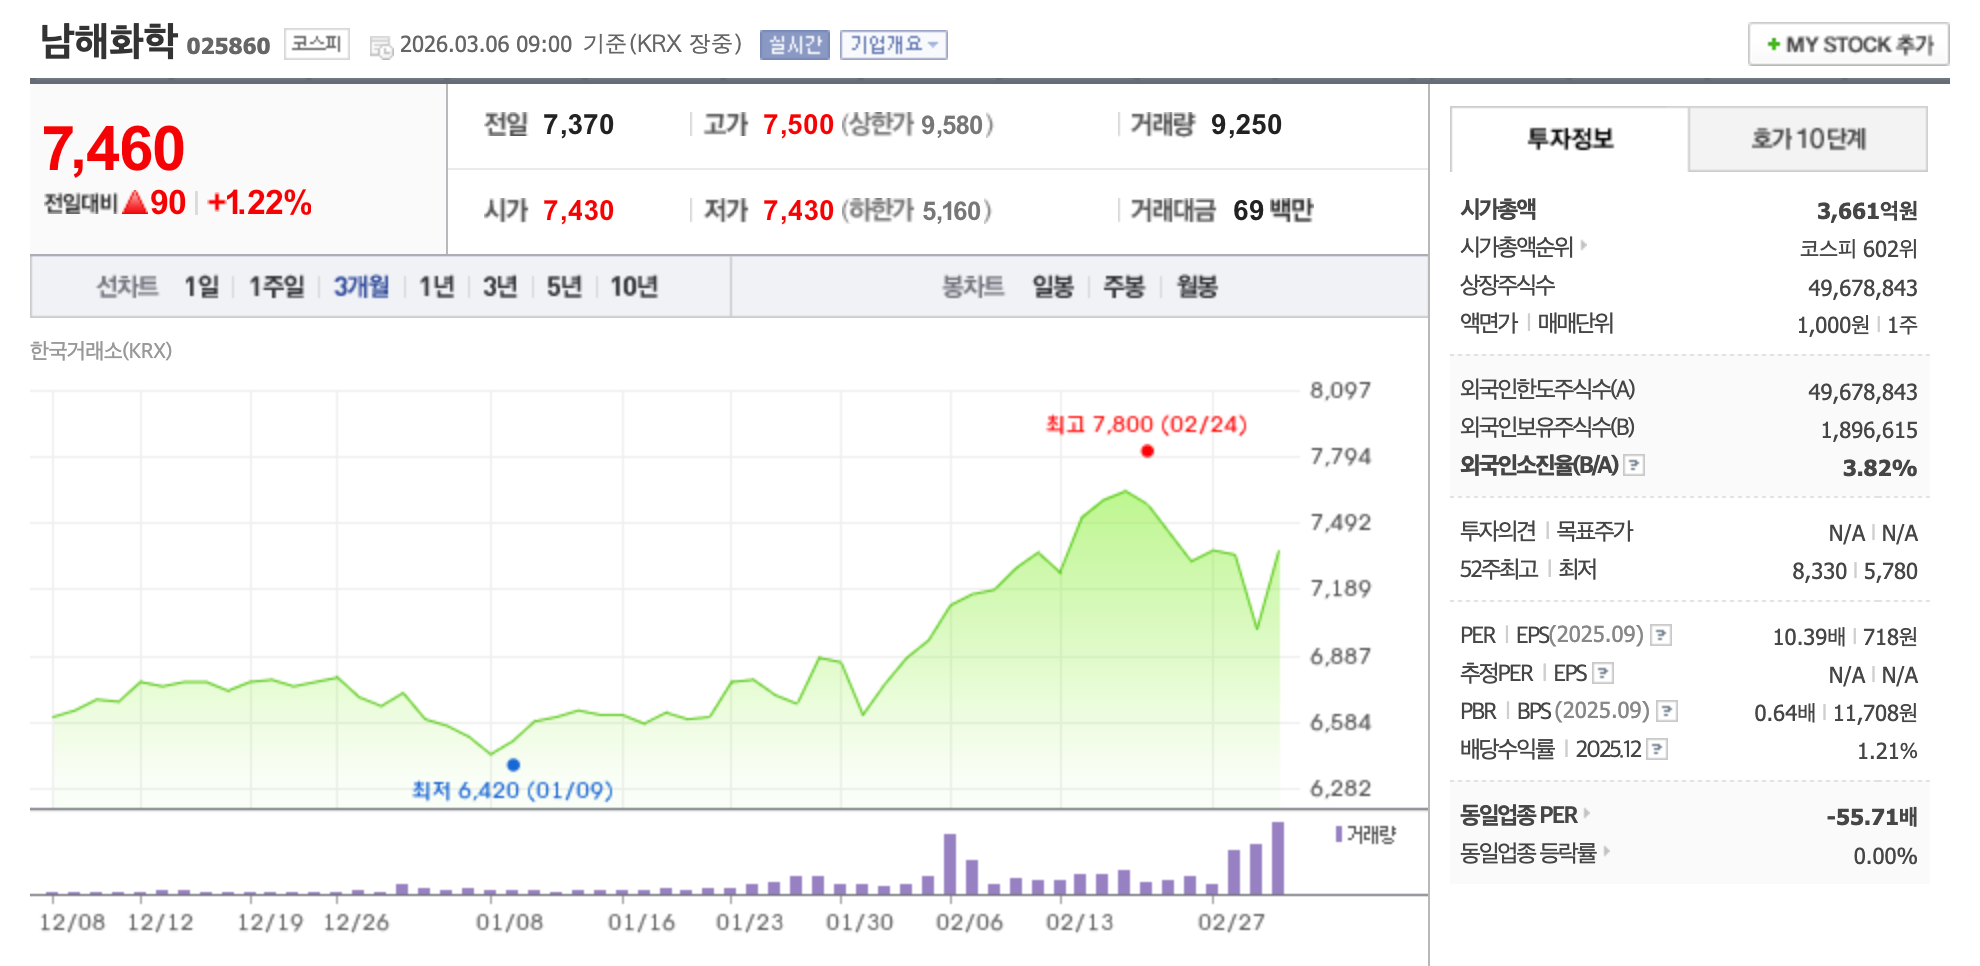Click the 시가총액 value 3,661억원
This screenshot has height=966, width=1980.
coord(1867,211)
